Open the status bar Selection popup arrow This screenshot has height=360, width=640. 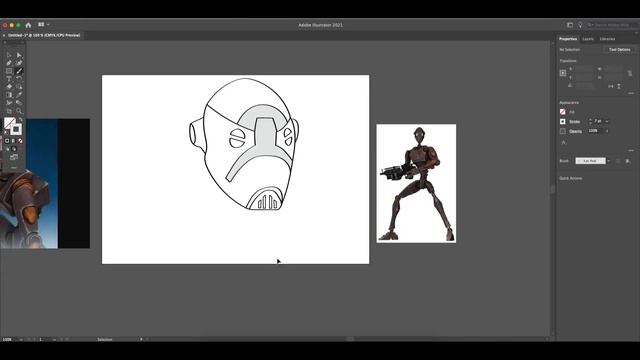pos(141,339)
